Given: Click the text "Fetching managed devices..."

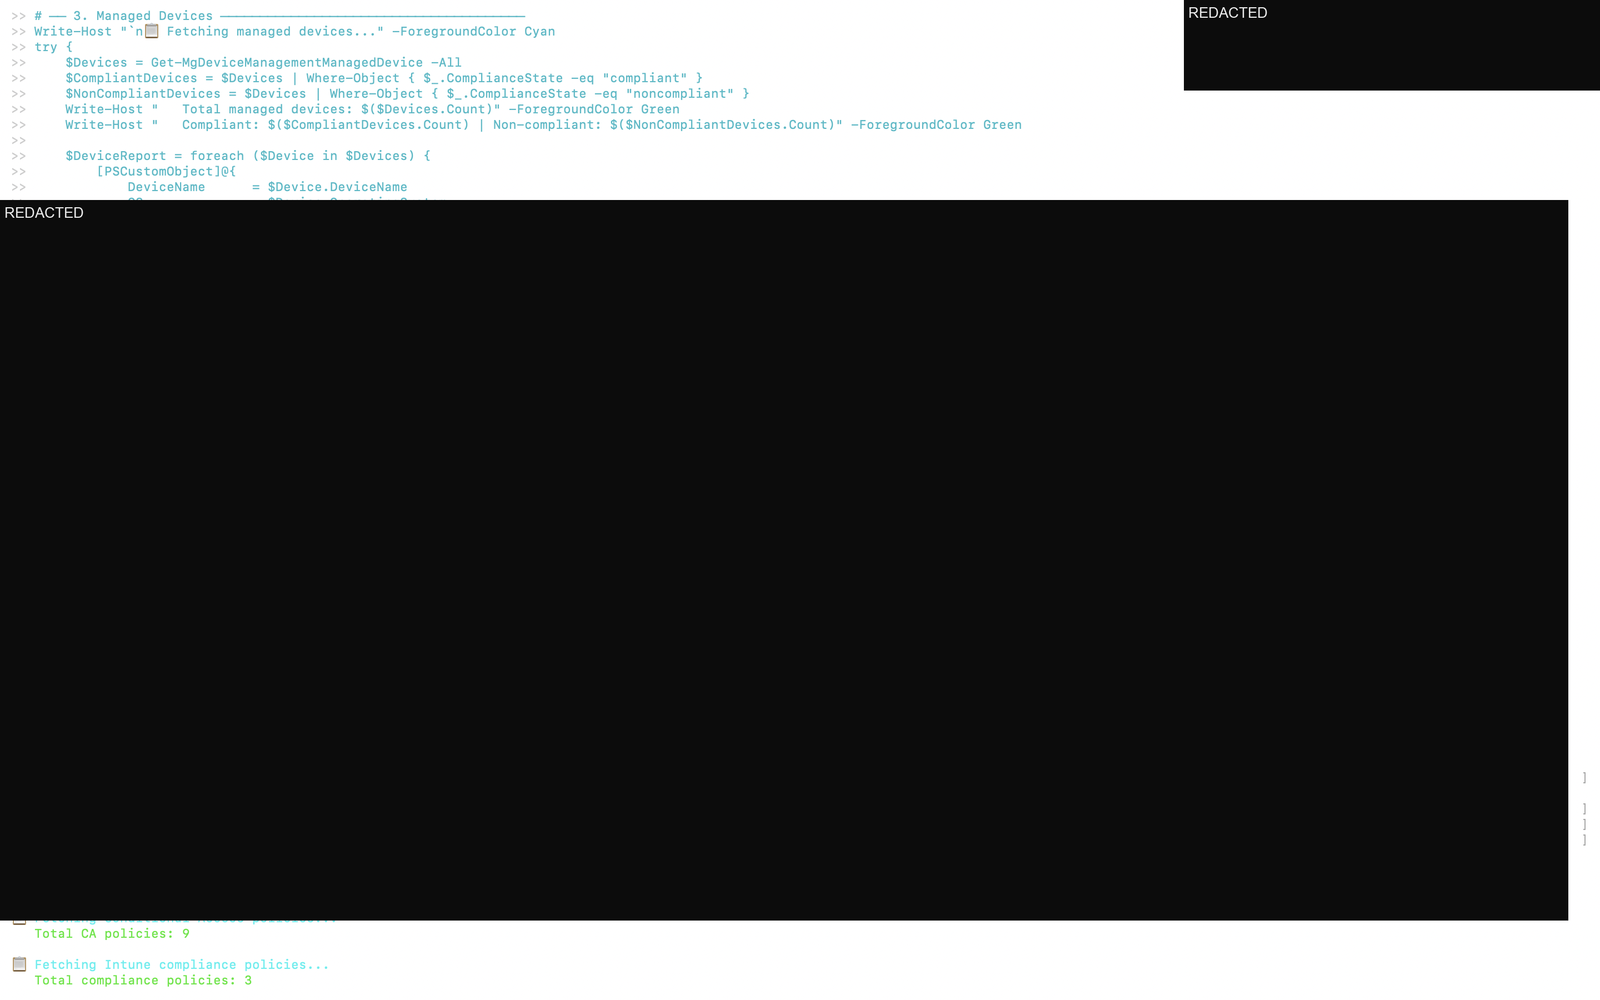Looking at the screenshot, I should point(271,32).
